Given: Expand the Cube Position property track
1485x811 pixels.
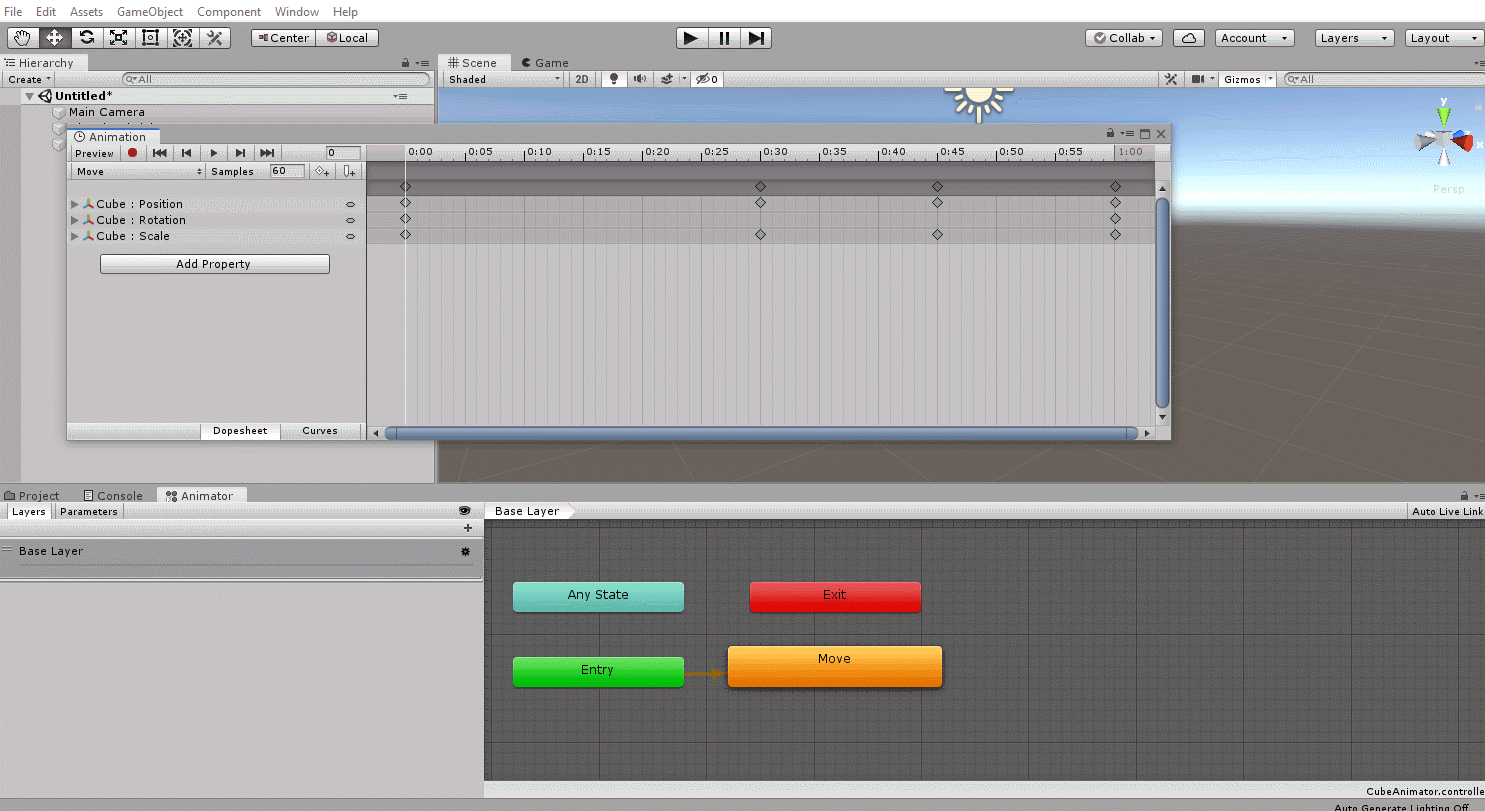Looking at the screenshot, I should click(74, 203).
